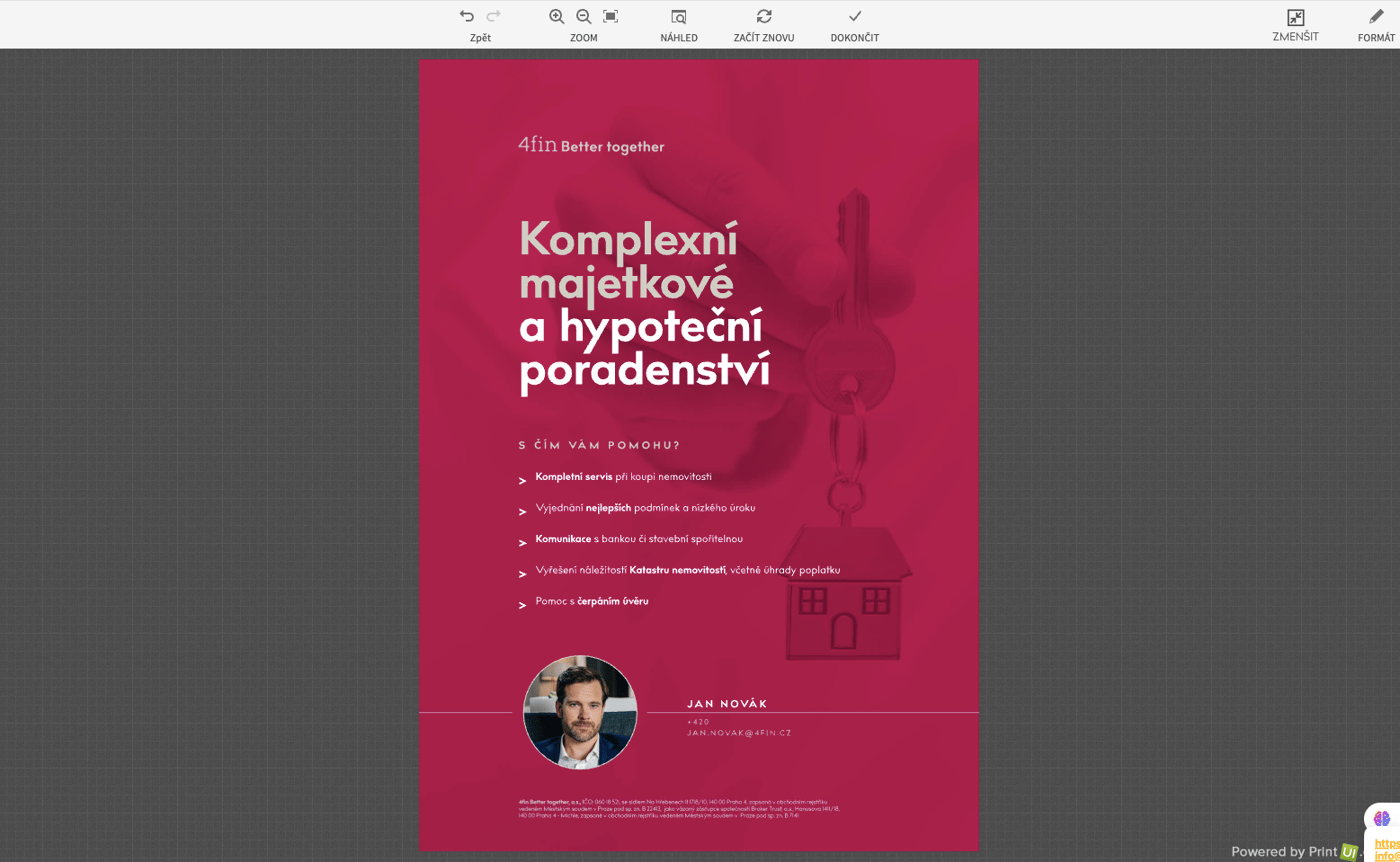The height and width of the screenshot is (862, 1400).
Task: Click Jan Novák's circular profile photo
Action: click(580, 712)
